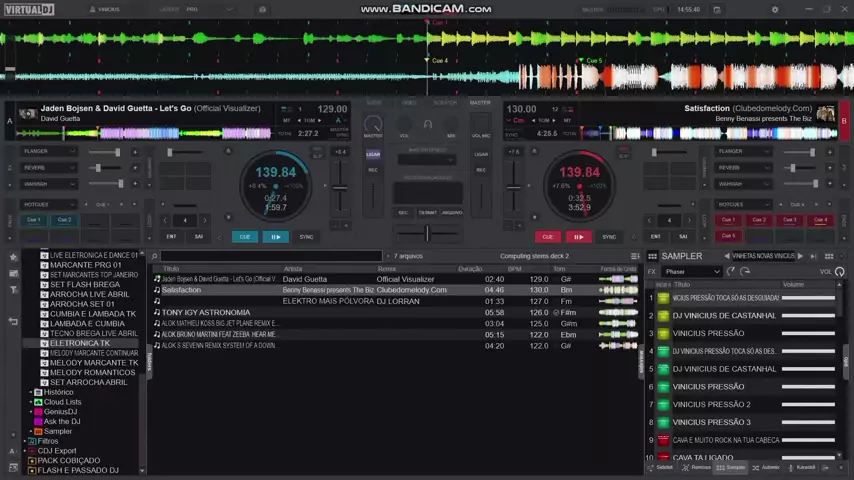Click the ARQUIVO button in mixer
Image resolution: width=854 pixels, height=480 pixels.
click(452, 213)
